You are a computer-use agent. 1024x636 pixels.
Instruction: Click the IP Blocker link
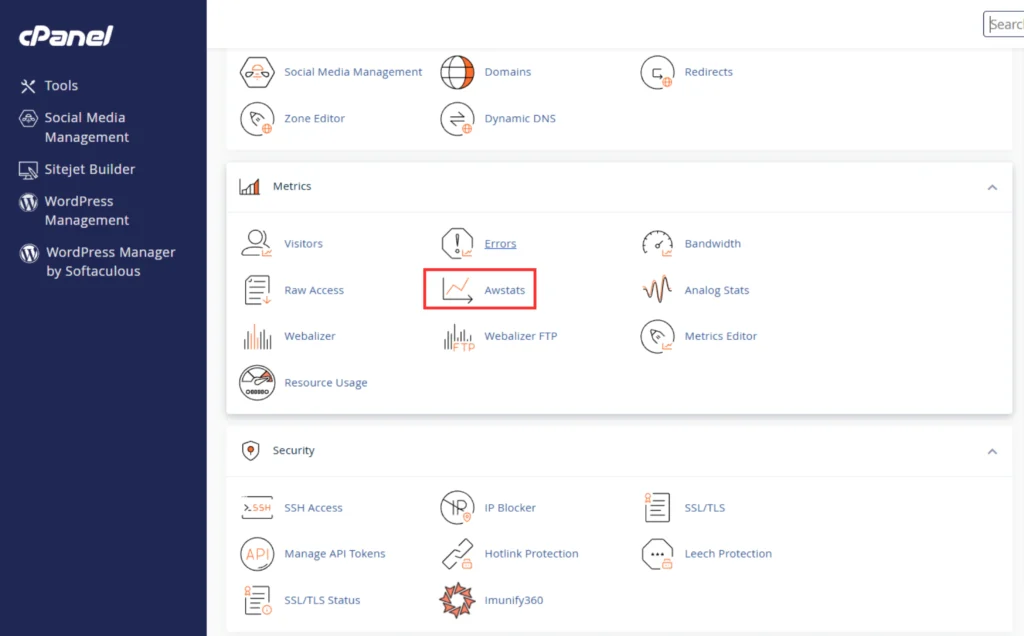(x=509, y=507)
